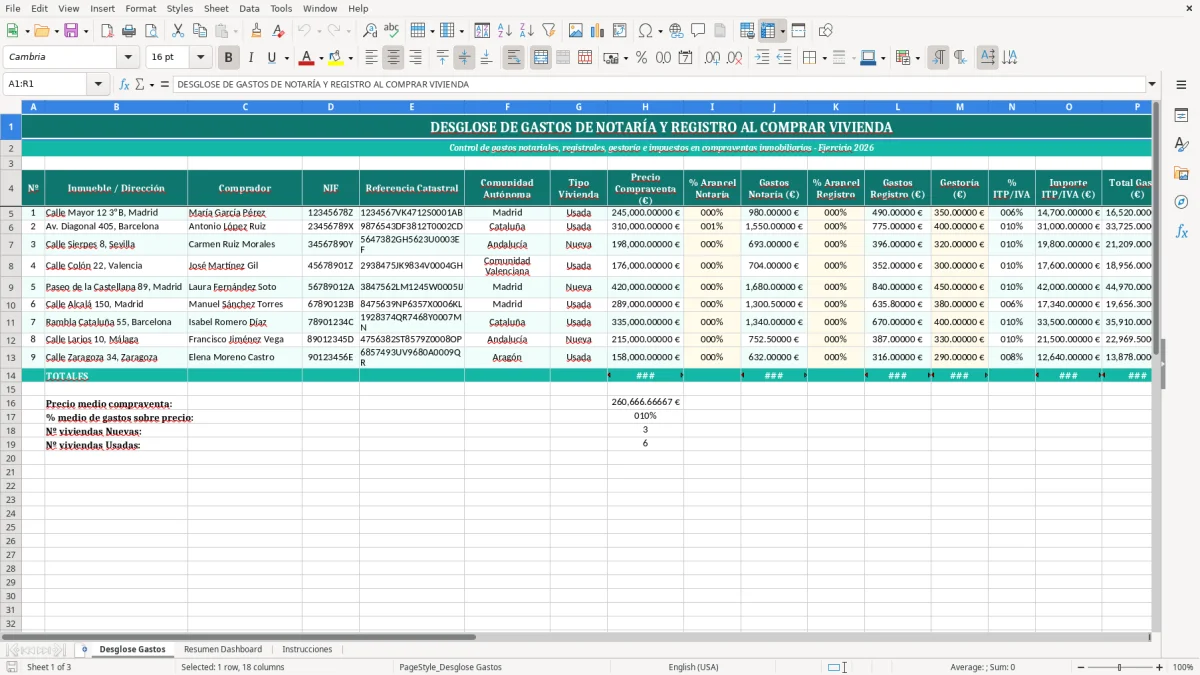Open the Freeze Rows and Columns dropdown arrow
This screenshot has height=675, width=1200.
click(783, 31)
